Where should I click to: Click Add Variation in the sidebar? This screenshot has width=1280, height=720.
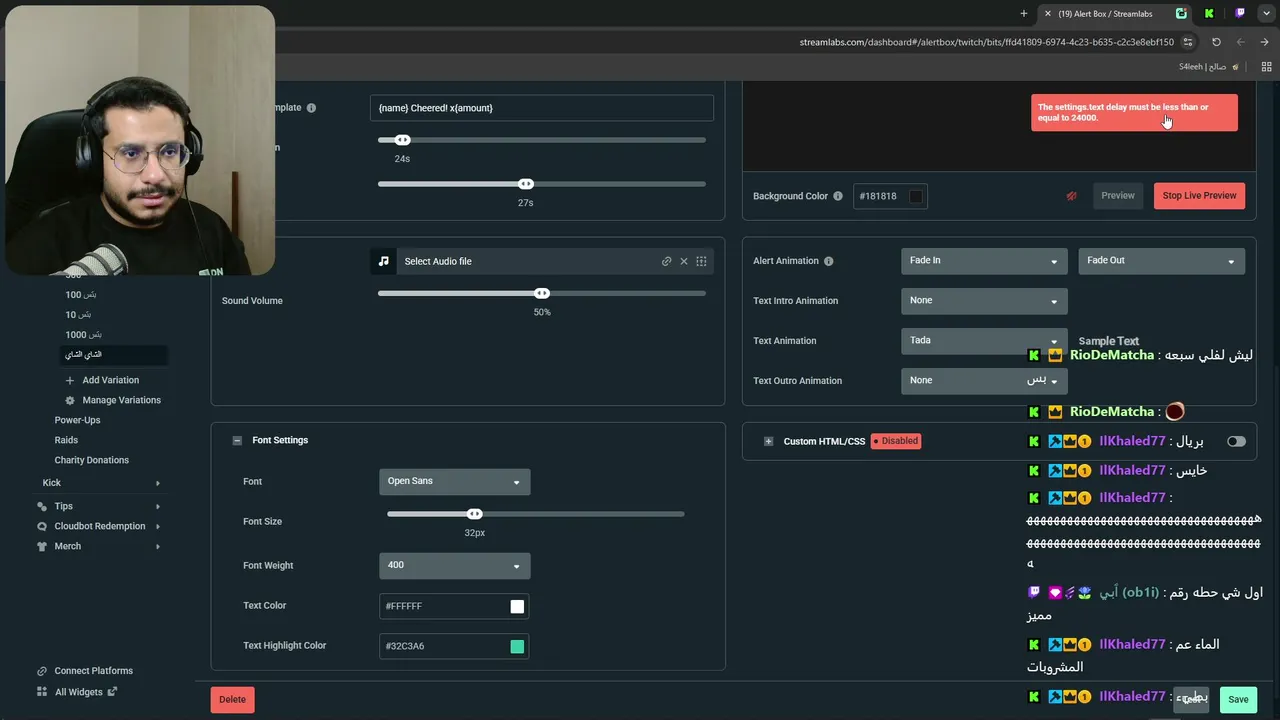point(111,380)
